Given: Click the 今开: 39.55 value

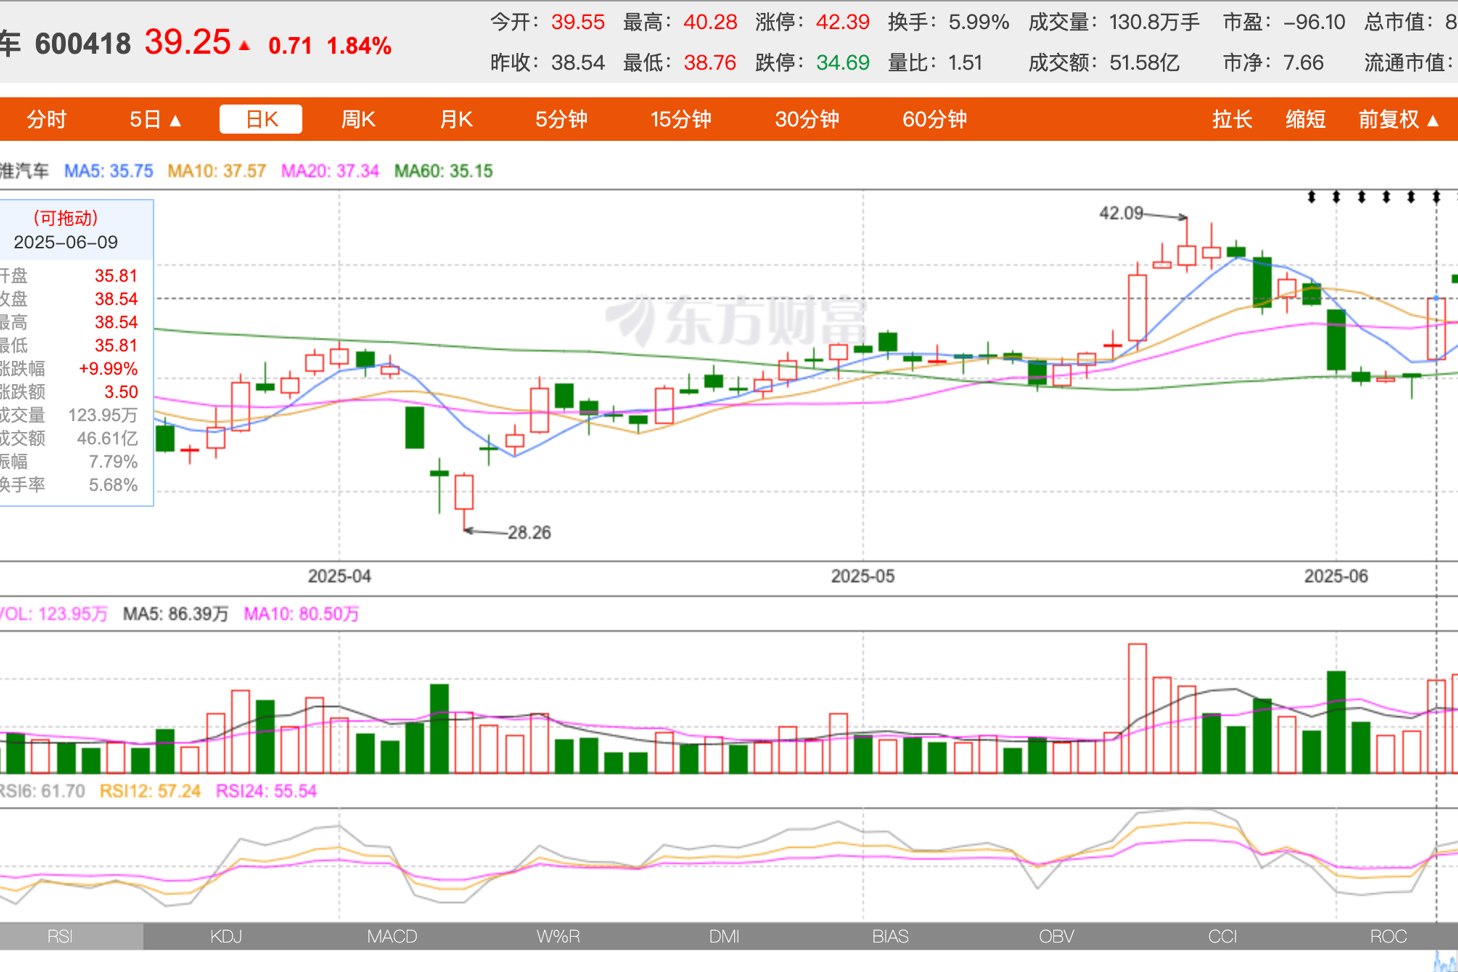Looking at the screenshot, I should pyautogui.click(x=577, y=22).
